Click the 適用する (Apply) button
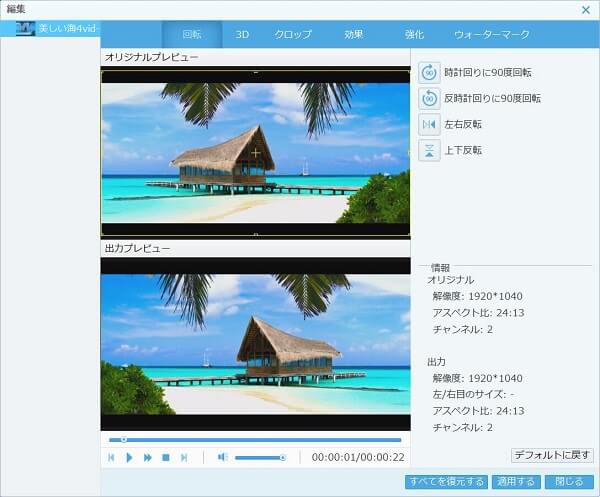Screen dimensions: 600x497 (517, 481)
